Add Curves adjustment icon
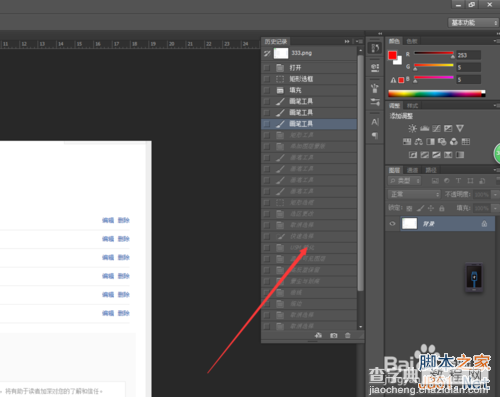Image resolution: width=500 pixels, height=397 pixels. tap(436, 128)
